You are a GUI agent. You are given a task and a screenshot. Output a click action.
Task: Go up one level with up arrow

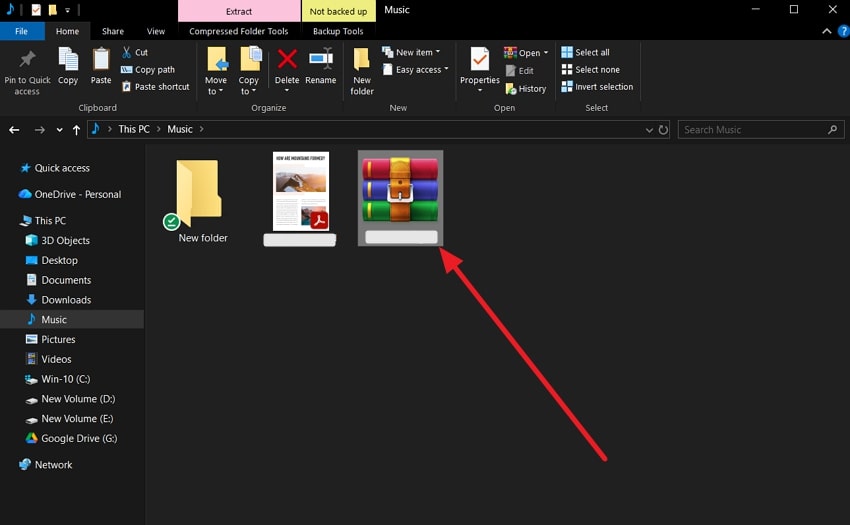click(x=76, y=130)
